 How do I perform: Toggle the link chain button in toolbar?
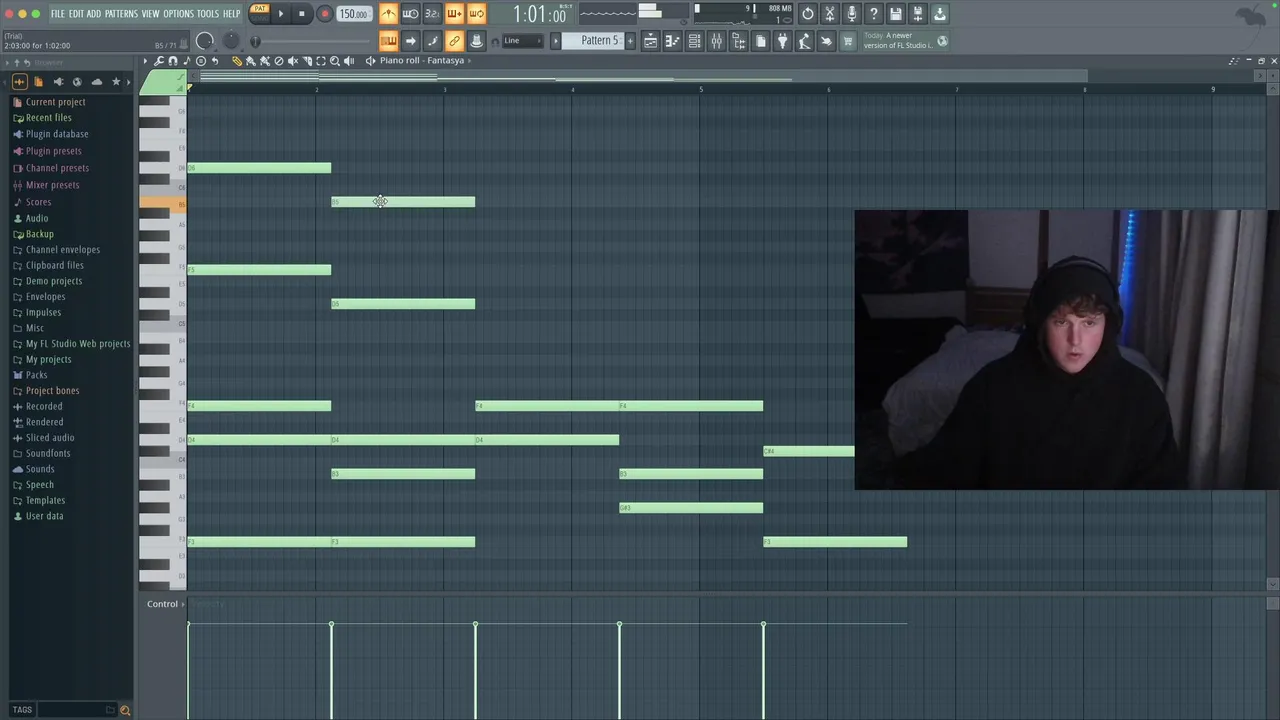point(455,41)
